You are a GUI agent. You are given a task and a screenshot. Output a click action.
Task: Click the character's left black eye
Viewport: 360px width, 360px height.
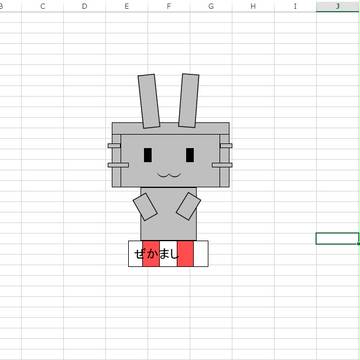pos(148,155)
